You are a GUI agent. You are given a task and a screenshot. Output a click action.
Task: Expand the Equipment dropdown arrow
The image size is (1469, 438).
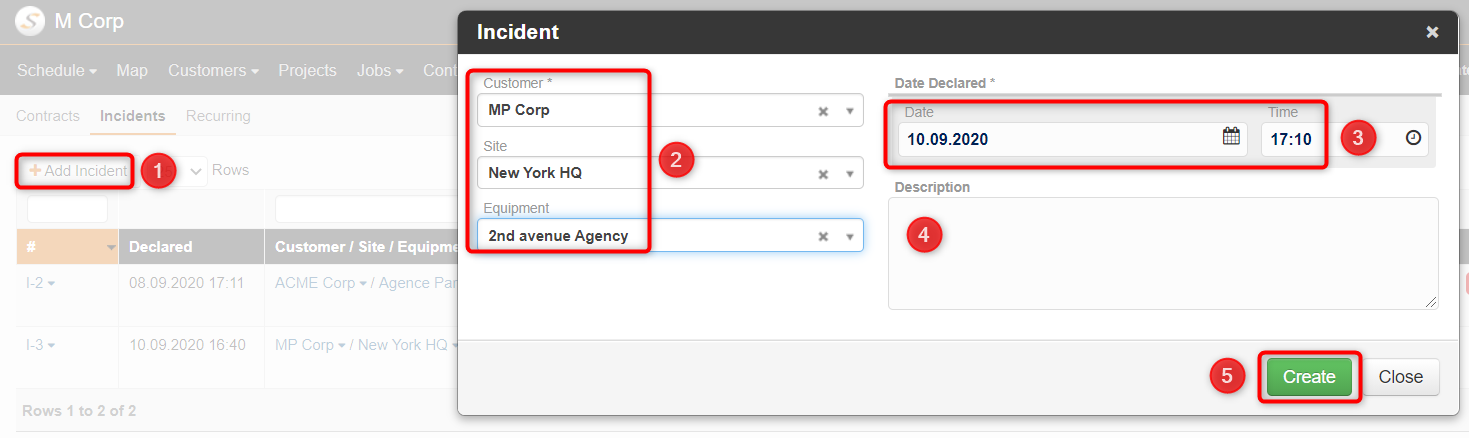(x=849, y=237)
